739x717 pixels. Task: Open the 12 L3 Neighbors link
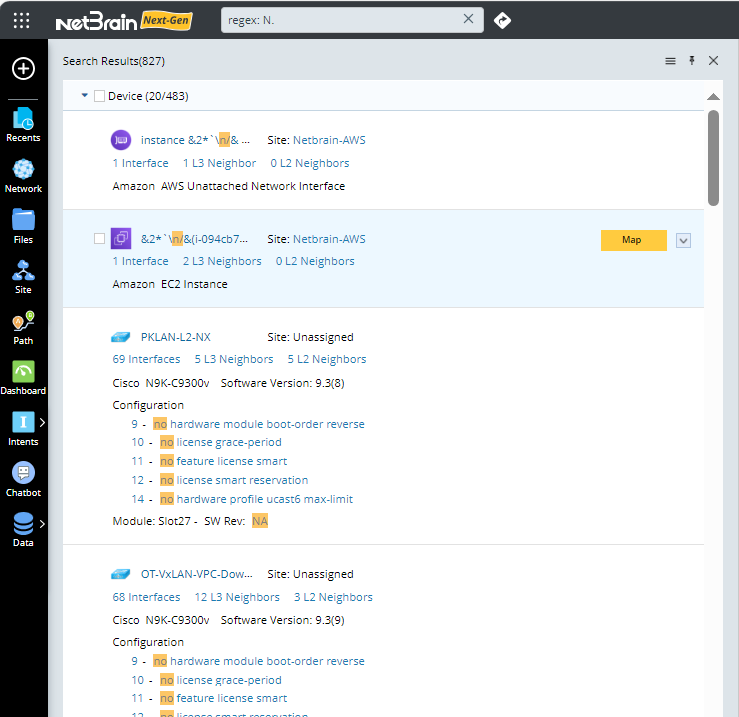tap(237, 597)
